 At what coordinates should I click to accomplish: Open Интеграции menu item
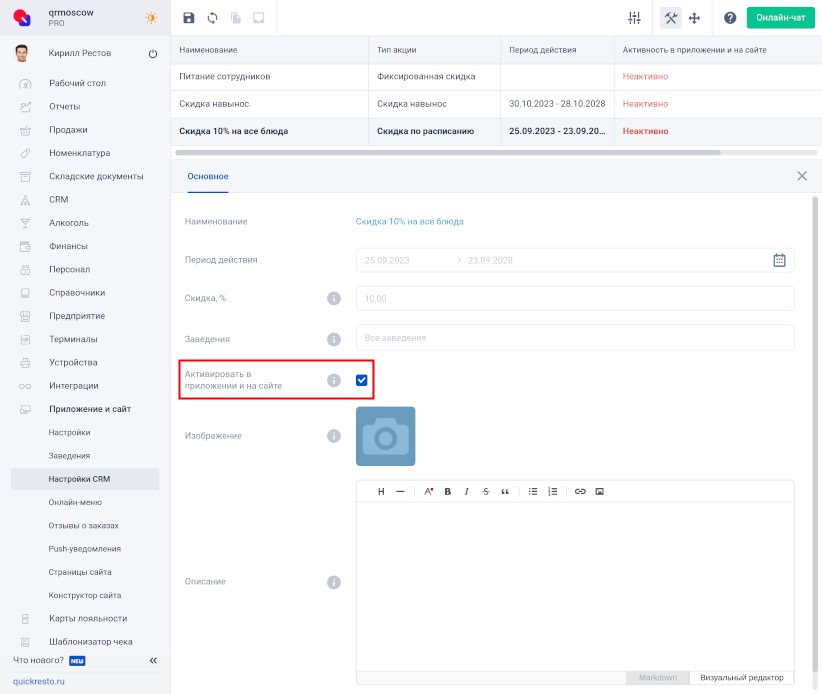pos(74,385)
